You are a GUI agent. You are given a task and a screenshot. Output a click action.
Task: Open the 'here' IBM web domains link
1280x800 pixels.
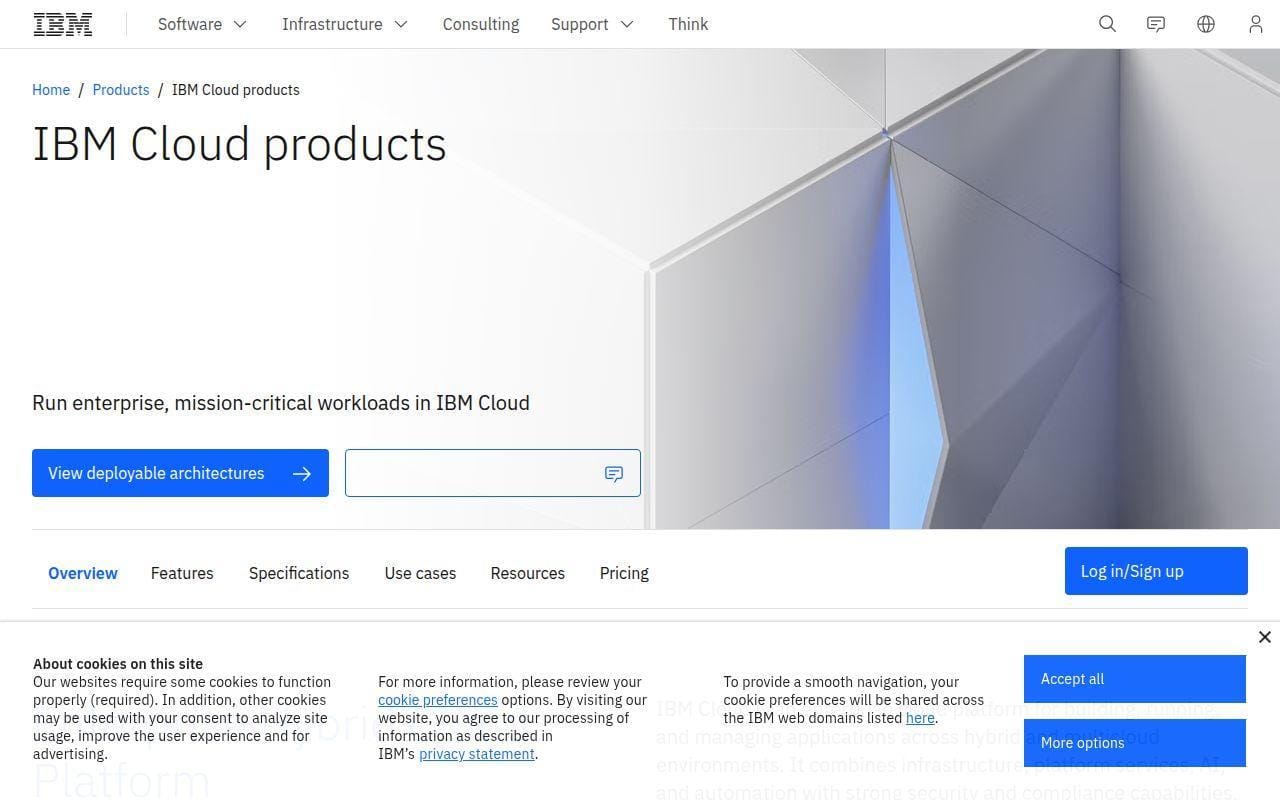pyautogui.click(x=920, y=718)
